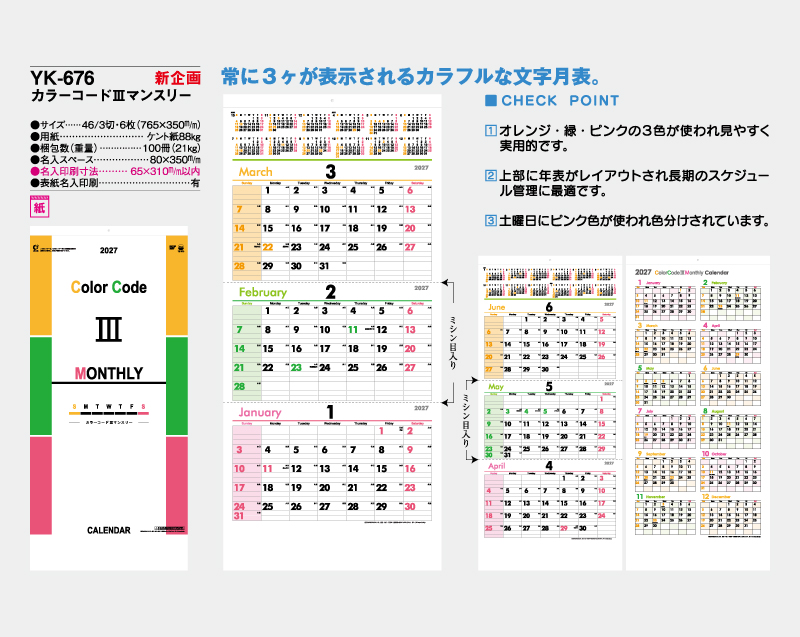800x637 pixels.
Task: Click the May month heading
Action: (495, 387)
